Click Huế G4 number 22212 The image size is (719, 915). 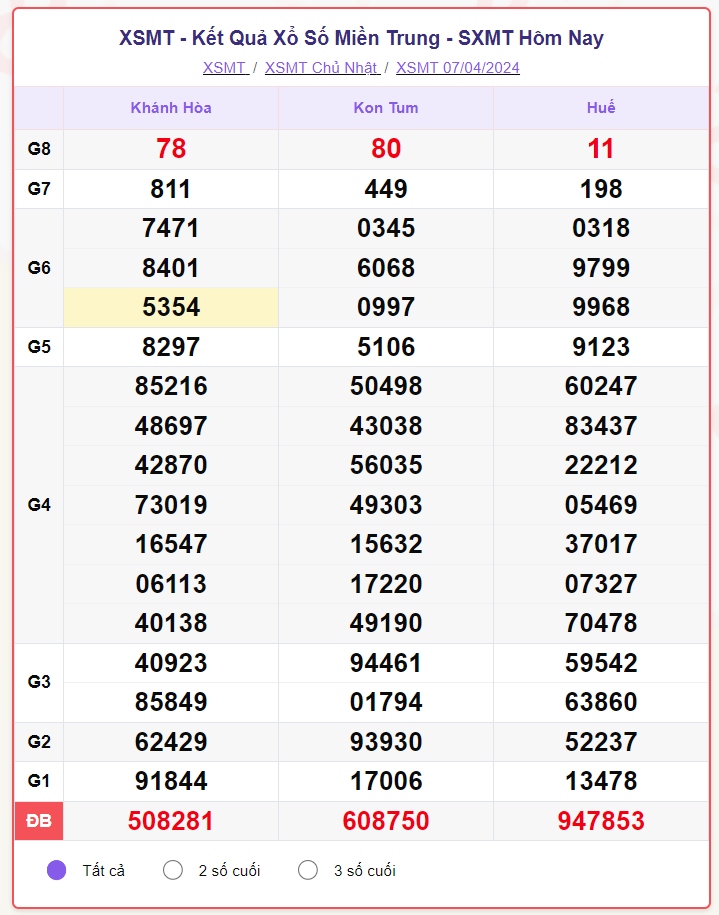[601, 465]
